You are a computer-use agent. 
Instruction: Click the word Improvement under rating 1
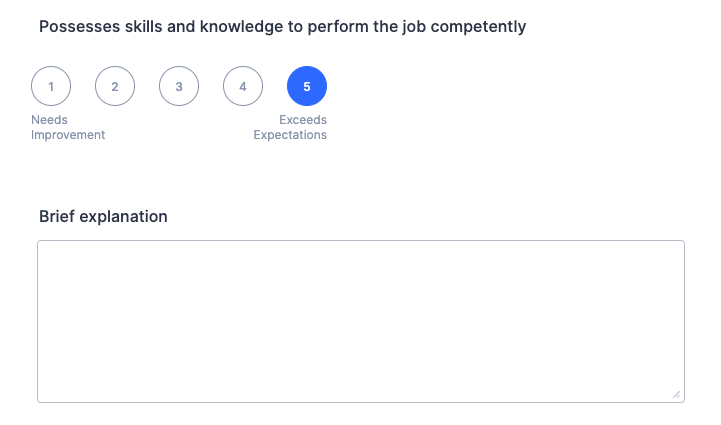click(68, 135)
